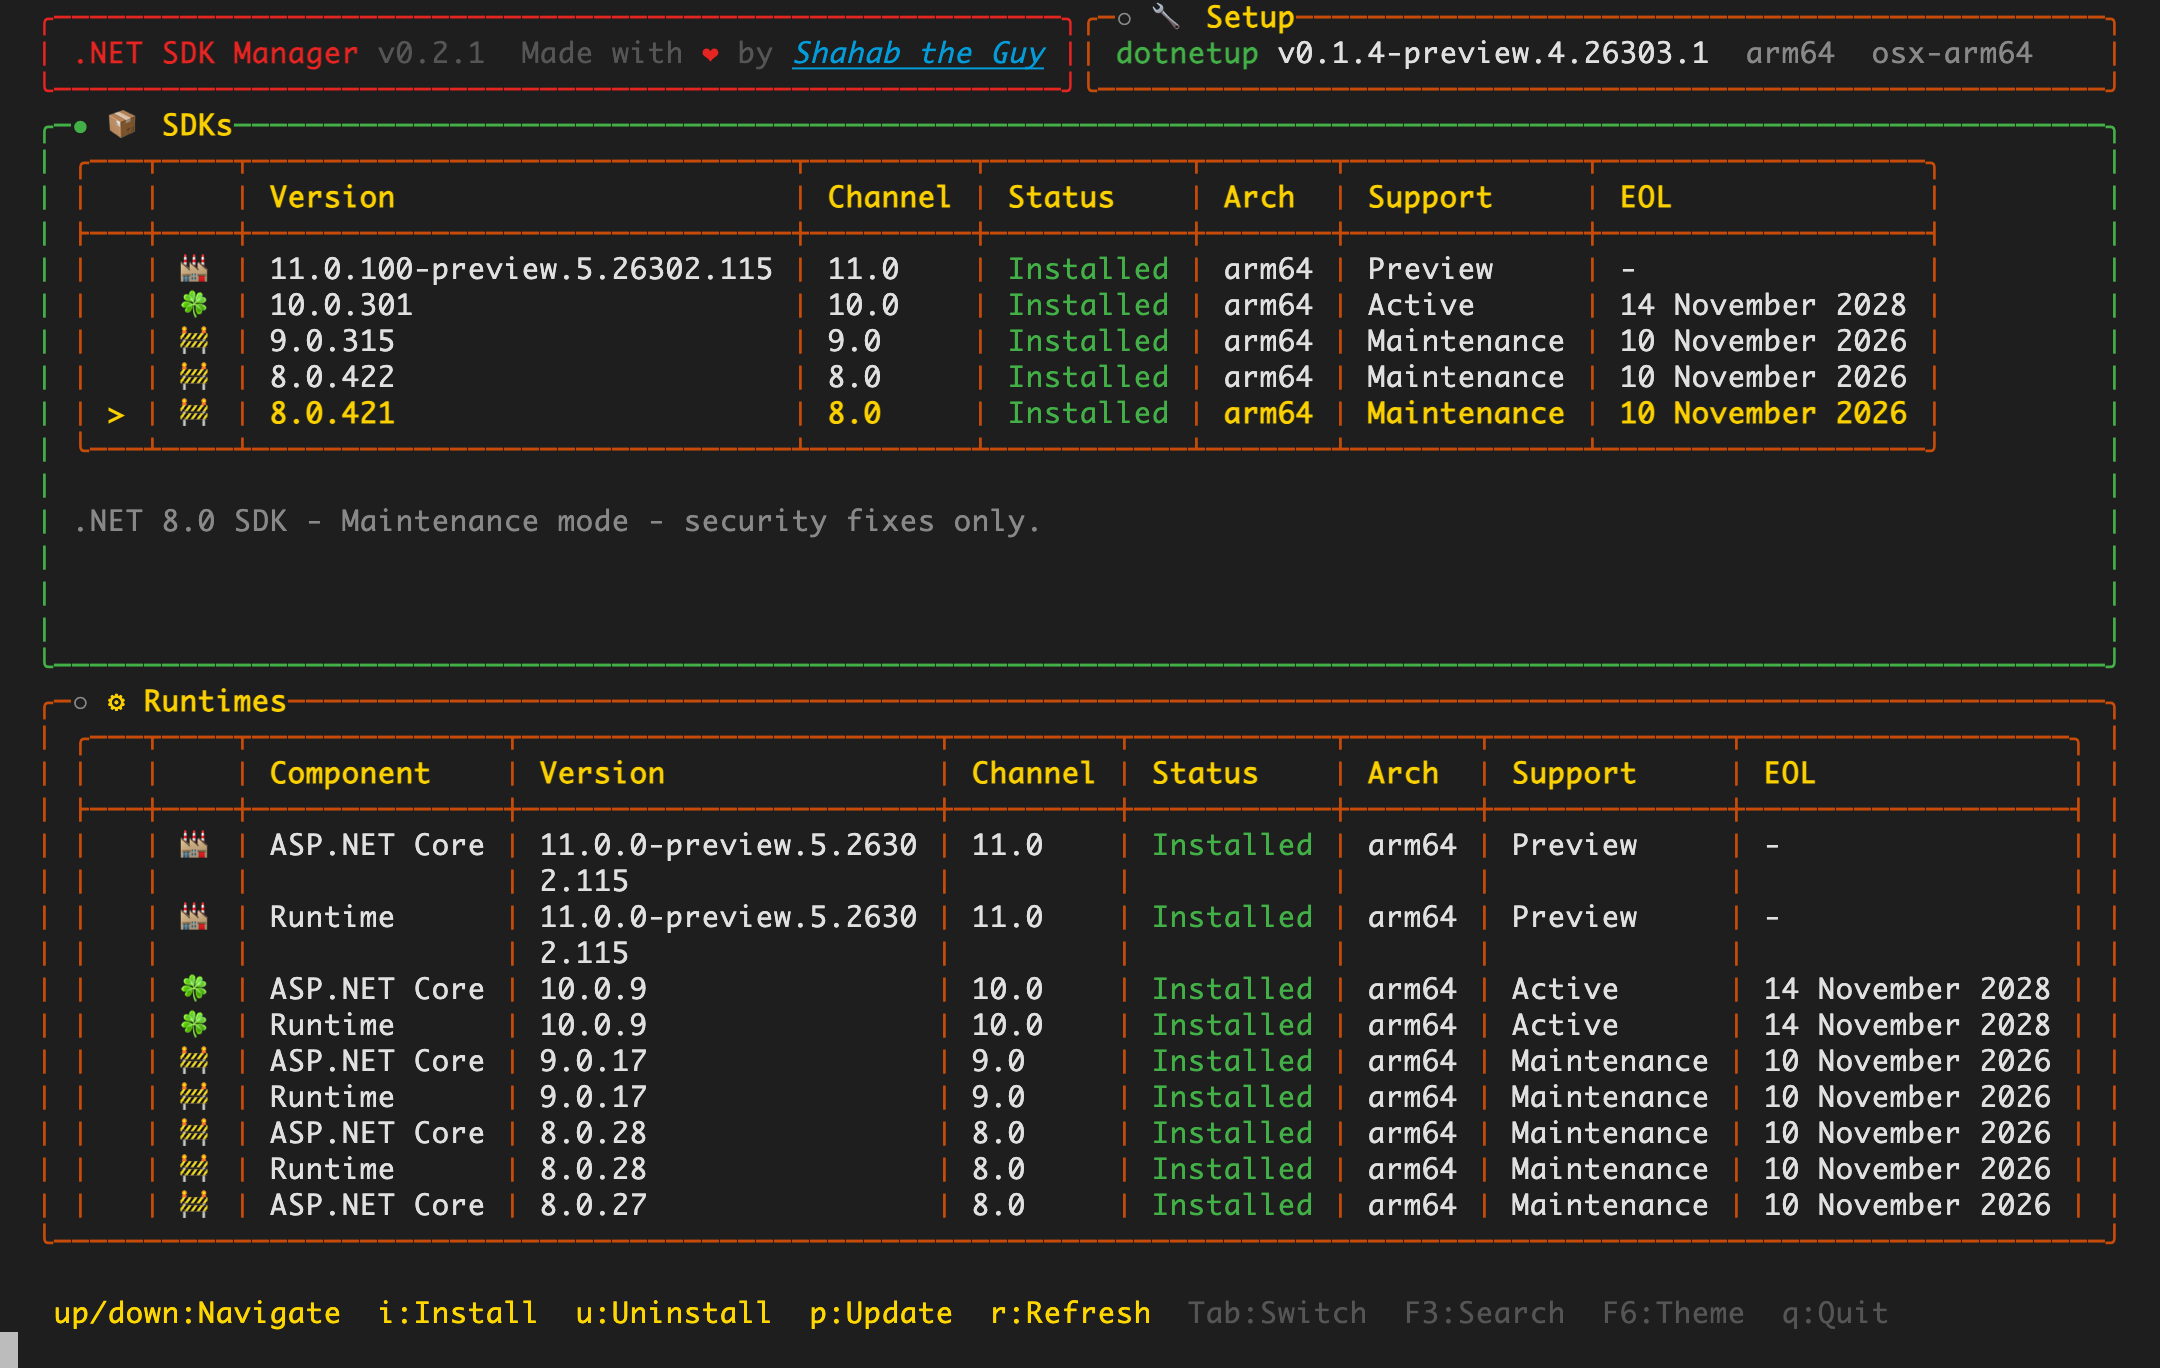Click the Runtimes Arch column header

(1403, 773)
